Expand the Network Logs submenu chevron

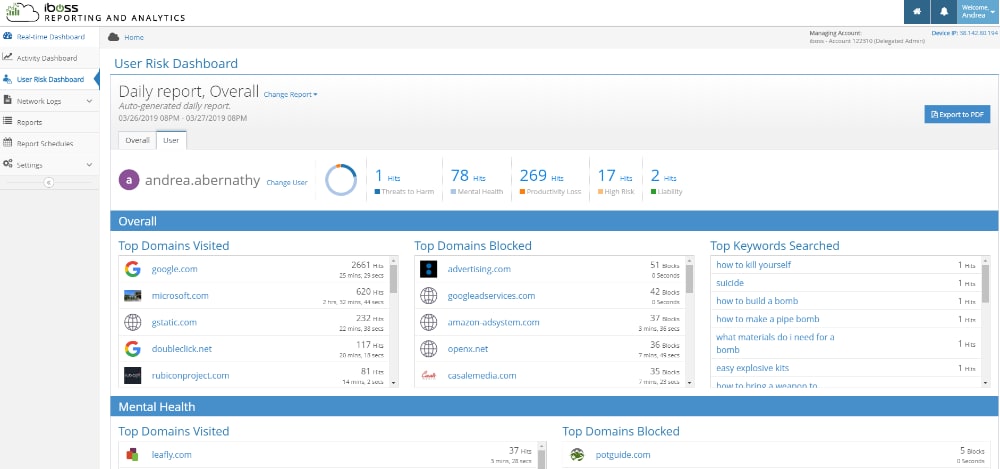(89, 101)
